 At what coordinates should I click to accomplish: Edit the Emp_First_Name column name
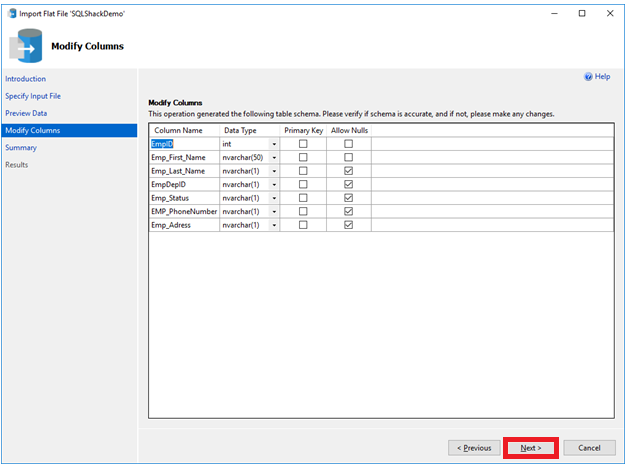pyautogui.click(x=184, y=158)
